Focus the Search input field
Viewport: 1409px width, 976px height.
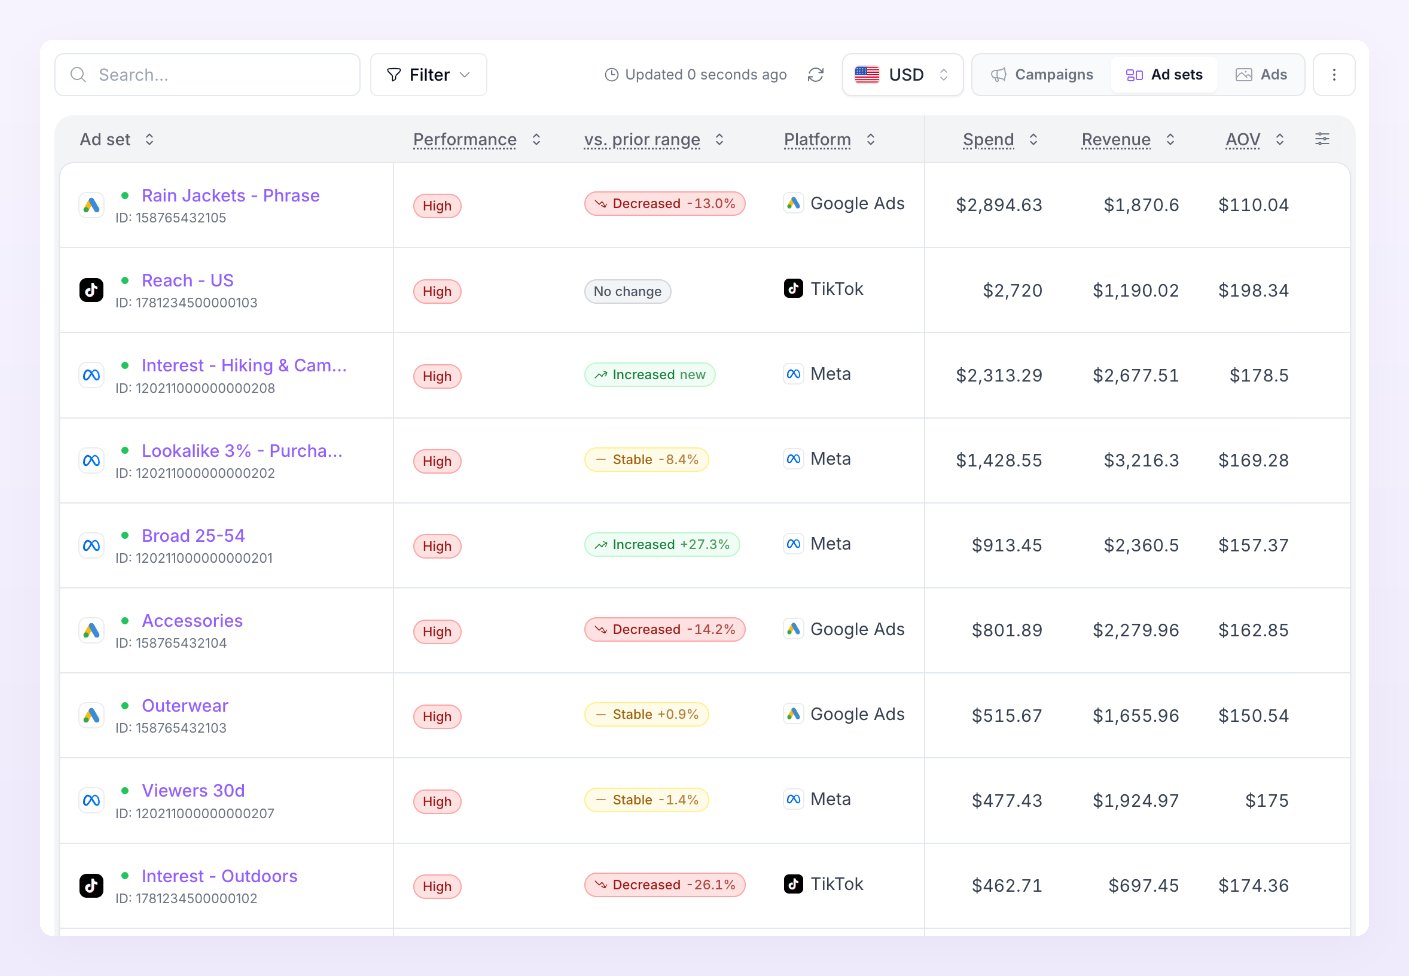pos(207,75)
